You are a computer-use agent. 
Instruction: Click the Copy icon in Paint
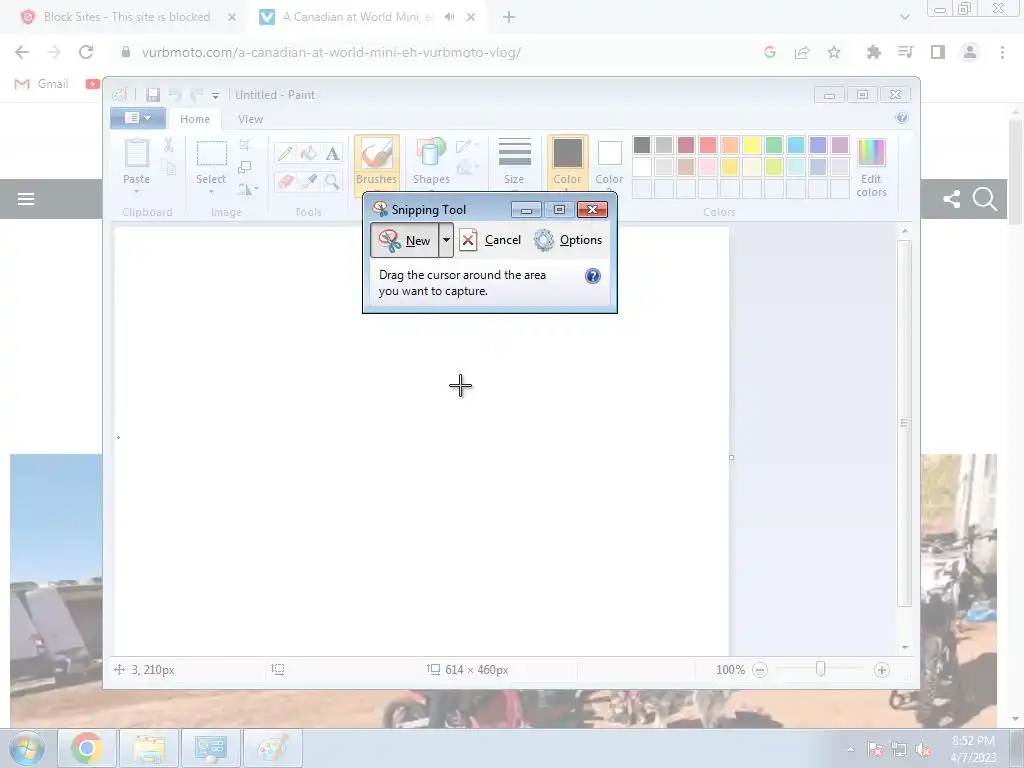tap(168, 168)
